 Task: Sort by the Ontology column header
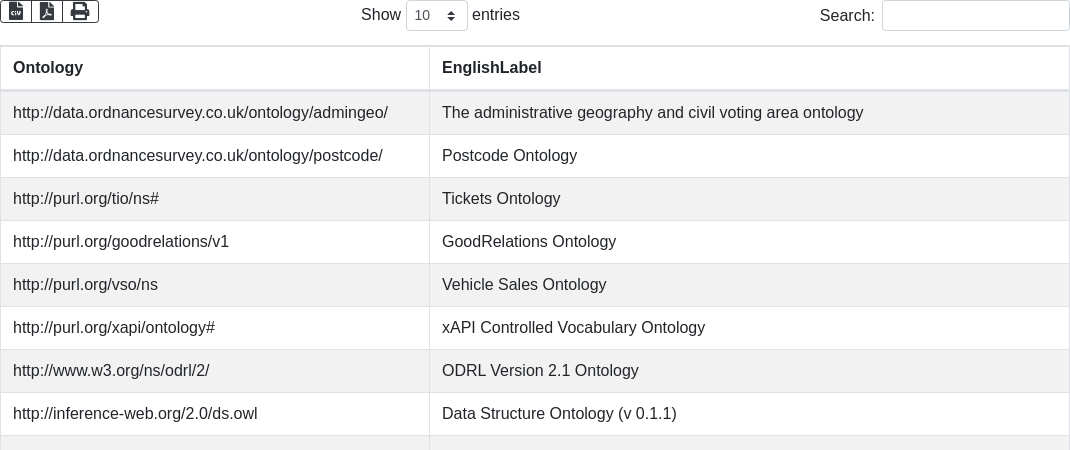(48, 68)
